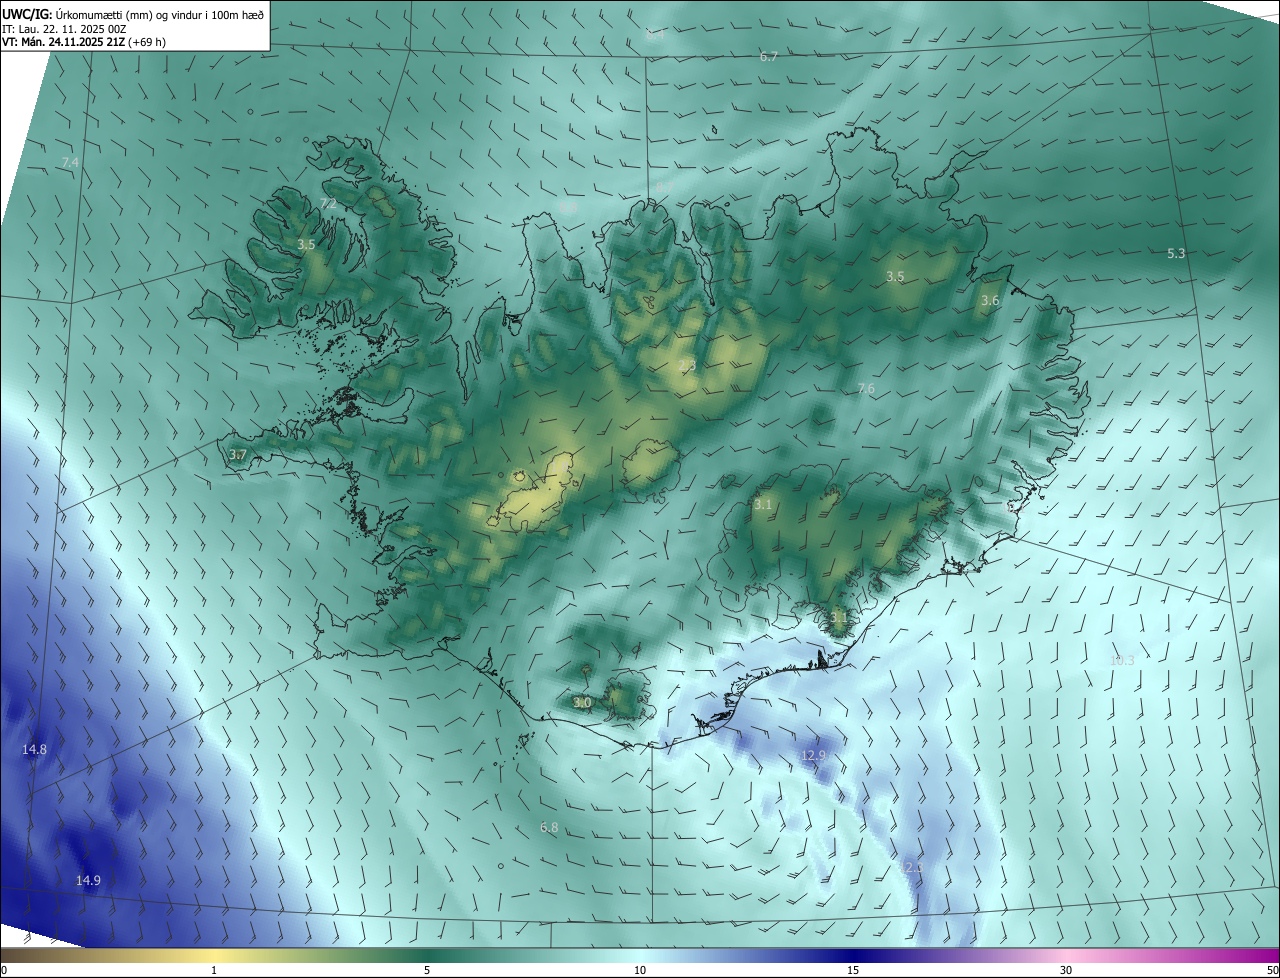Click the color scale tick label 5
The width and height of the screenshot is (1280, 978).
click(427, 970)
